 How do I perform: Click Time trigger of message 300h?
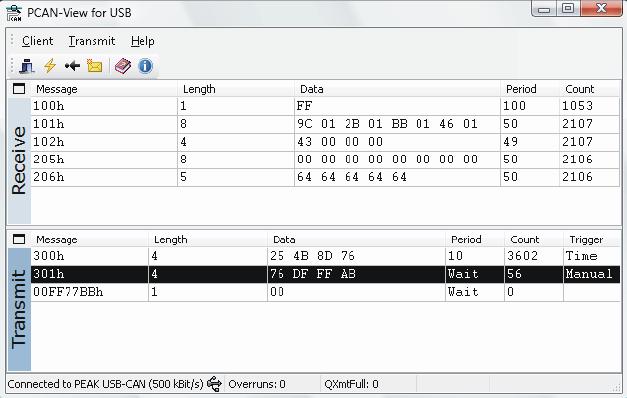[x=581, y=256]
